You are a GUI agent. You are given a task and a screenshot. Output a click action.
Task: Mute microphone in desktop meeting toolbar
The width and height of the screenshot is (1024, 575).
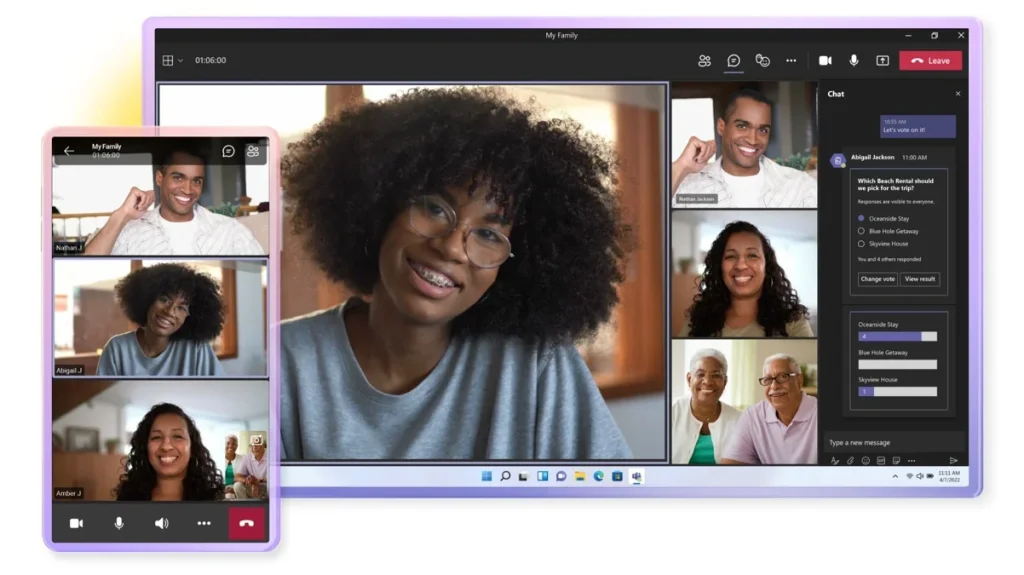(x=853, y=61)
